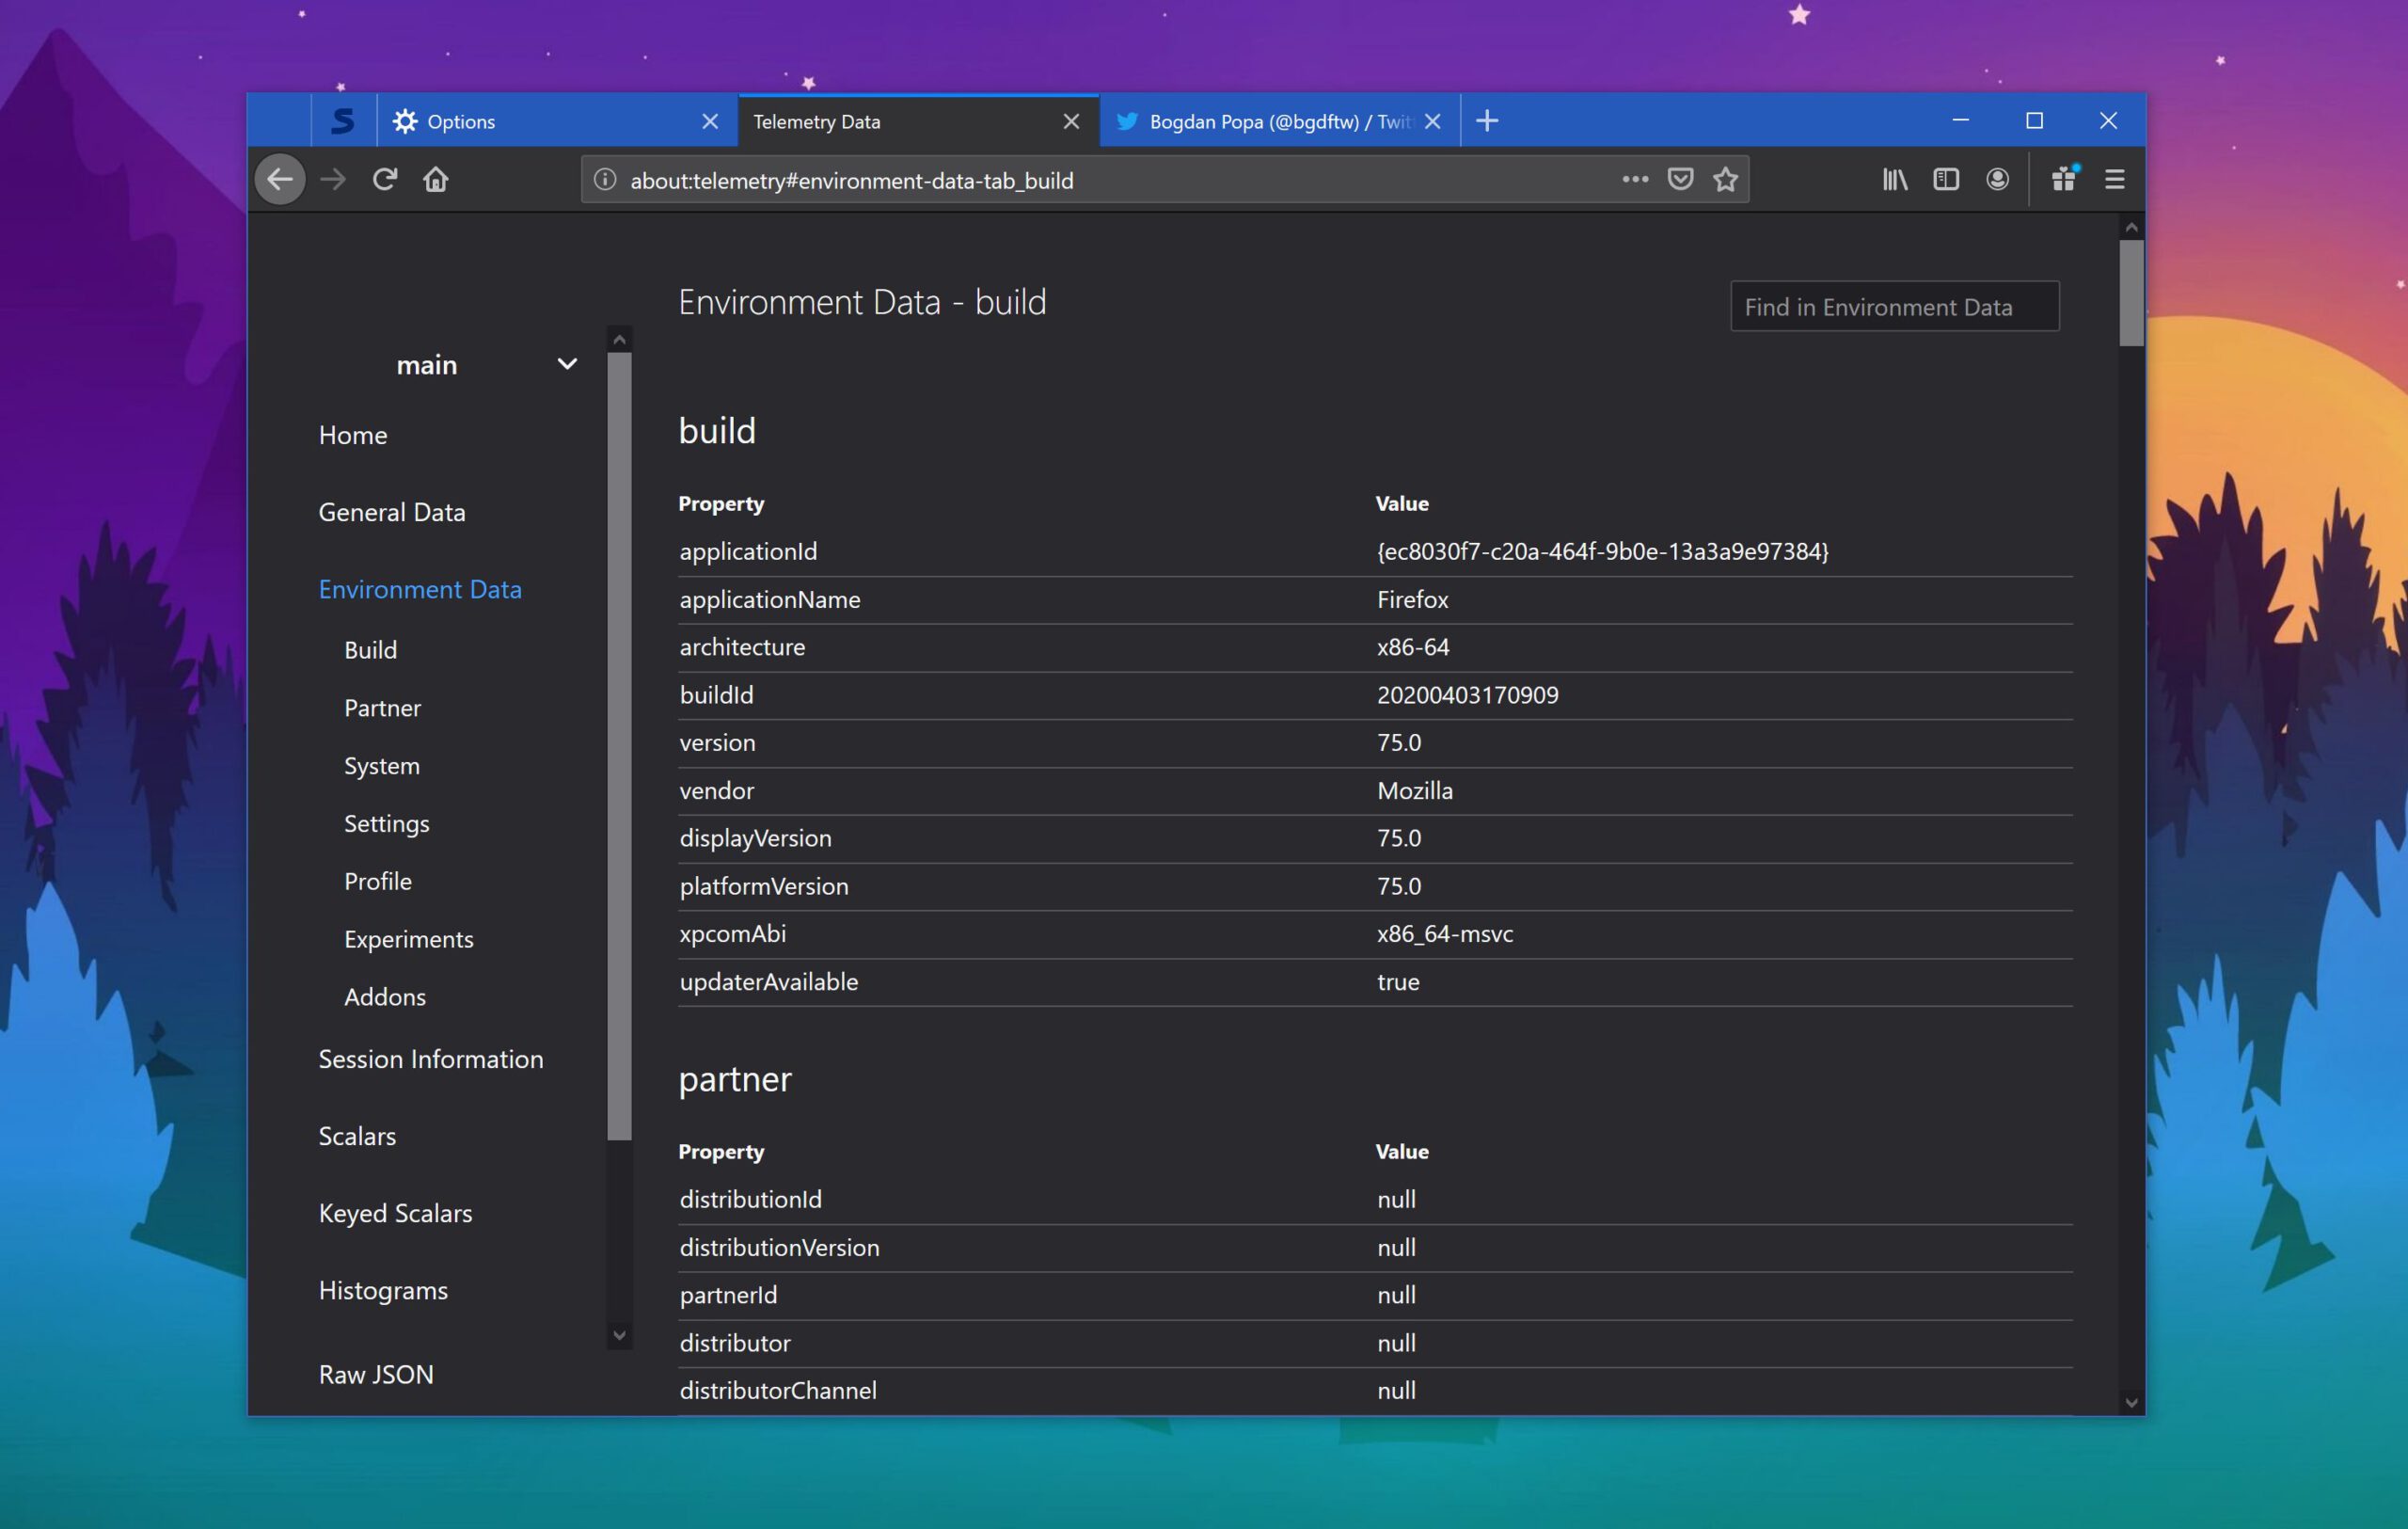Close the Telemetry Data tab

pyautogui.click(x=1071, y=121)
